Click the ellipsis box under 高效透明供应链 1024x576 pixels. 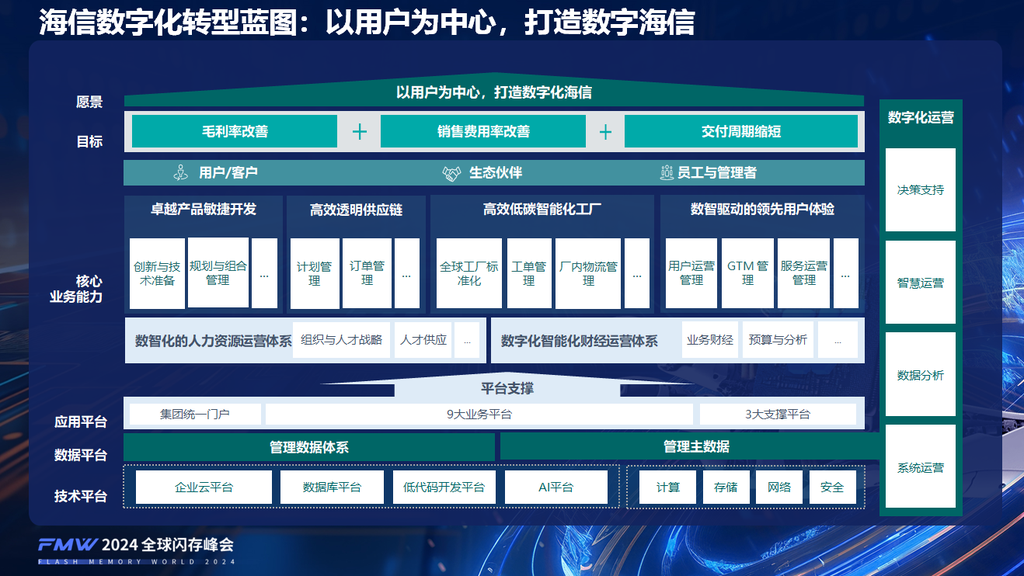point(407,273)
